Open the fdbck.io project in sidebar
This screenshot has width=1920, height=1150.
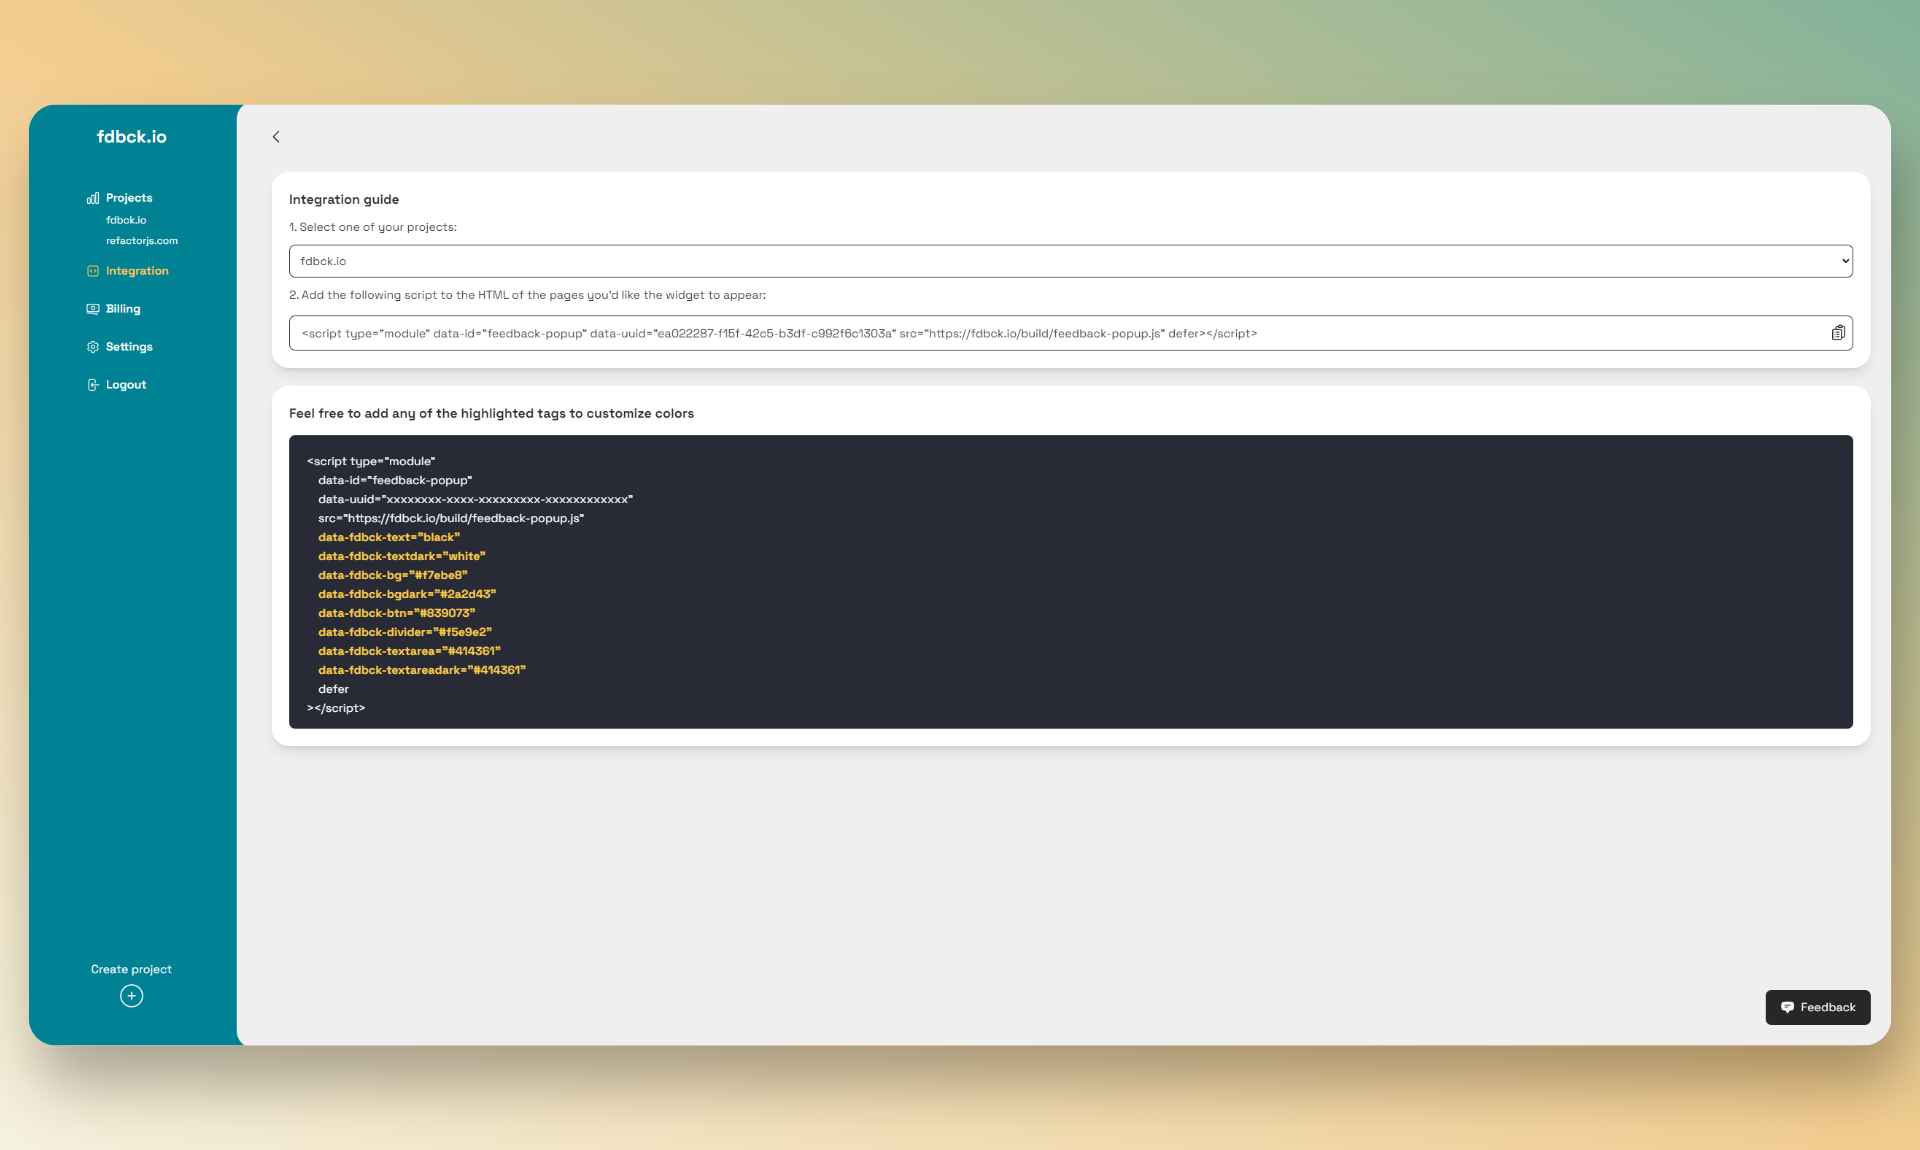pyautogui.click(x=126, y=220)
